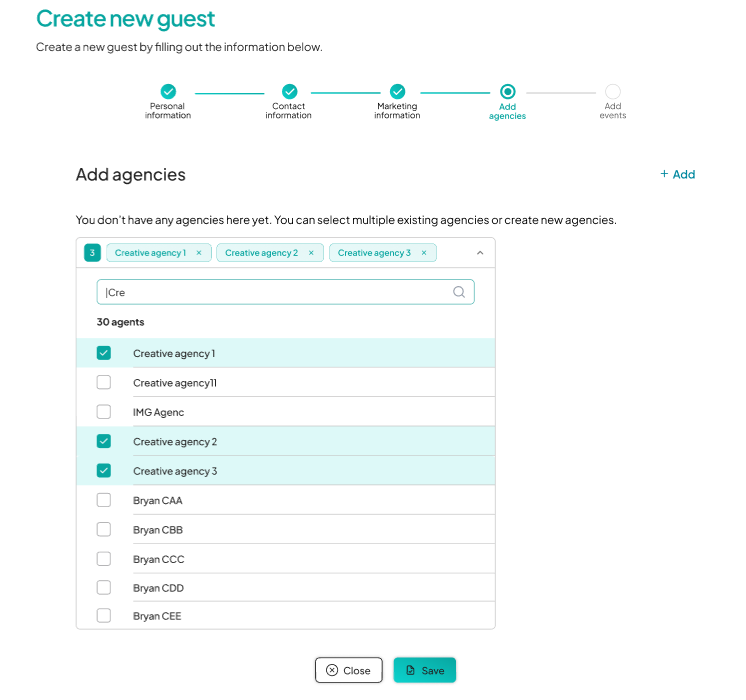Remove the Creative agency 3 tag
This screenshot has height=700, width=746.
pyautogui.click(x=424, y=253)
